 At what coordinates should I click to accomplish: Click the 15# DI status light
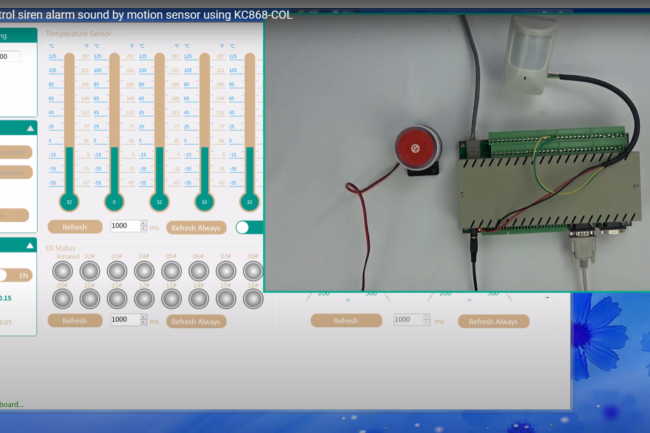226,298
